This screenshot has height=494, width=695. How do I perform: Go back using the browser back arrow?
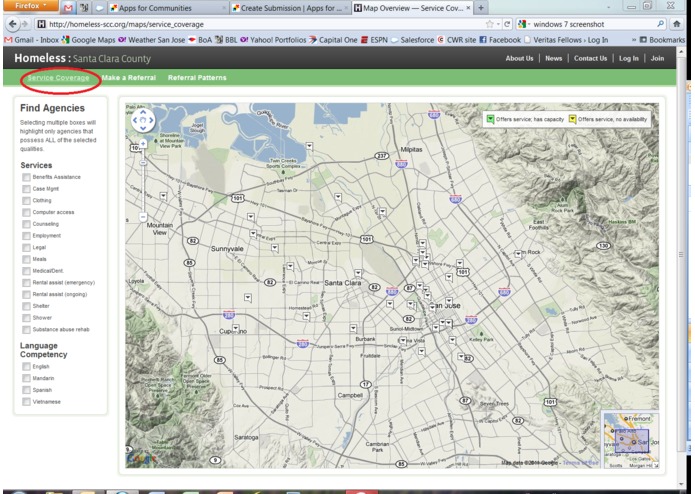pos(12,24)
